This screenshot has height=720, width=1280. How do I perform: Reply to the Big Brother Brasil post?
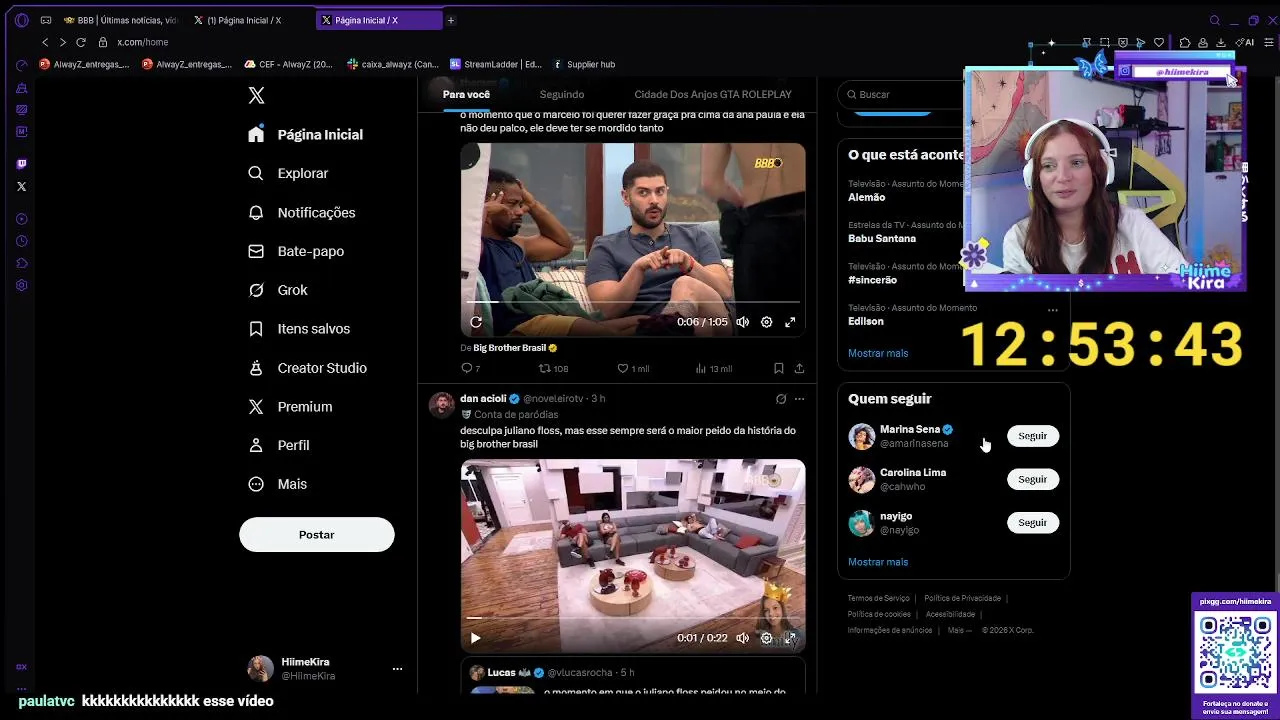point(470,368)
